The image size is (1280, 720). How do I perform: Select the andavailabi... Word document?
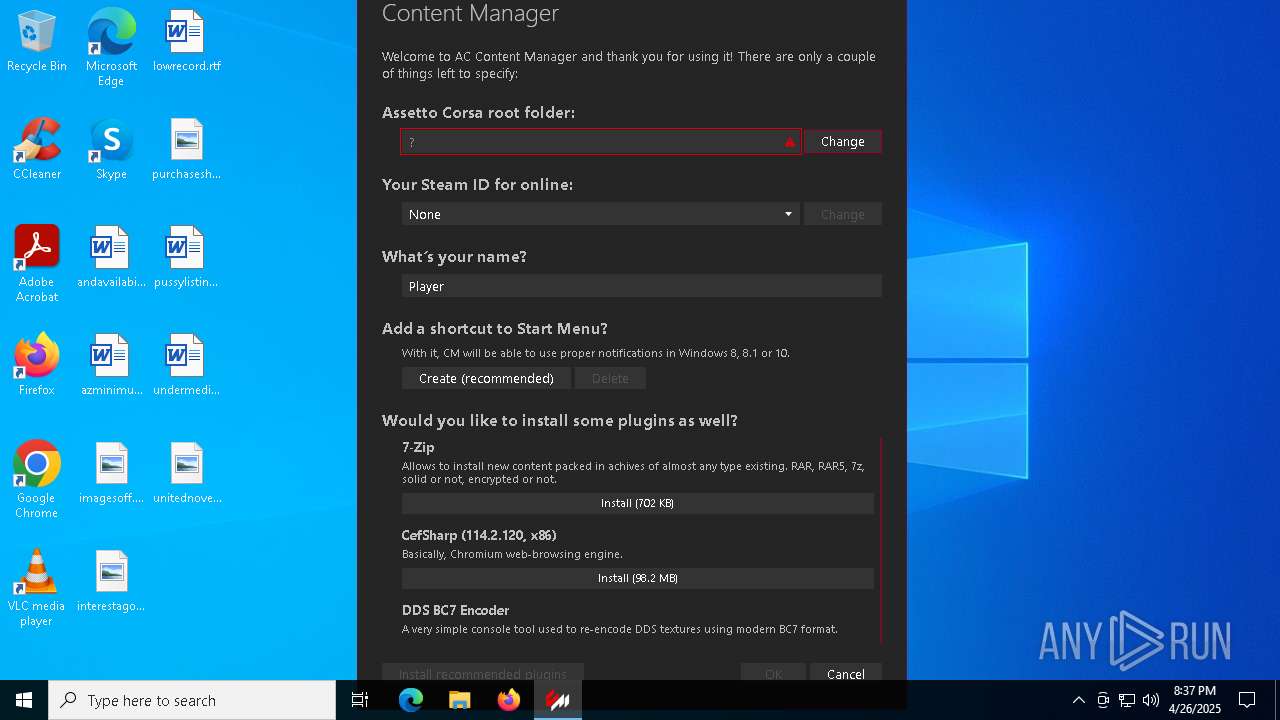pyautogui.click(x=111, y=257)
